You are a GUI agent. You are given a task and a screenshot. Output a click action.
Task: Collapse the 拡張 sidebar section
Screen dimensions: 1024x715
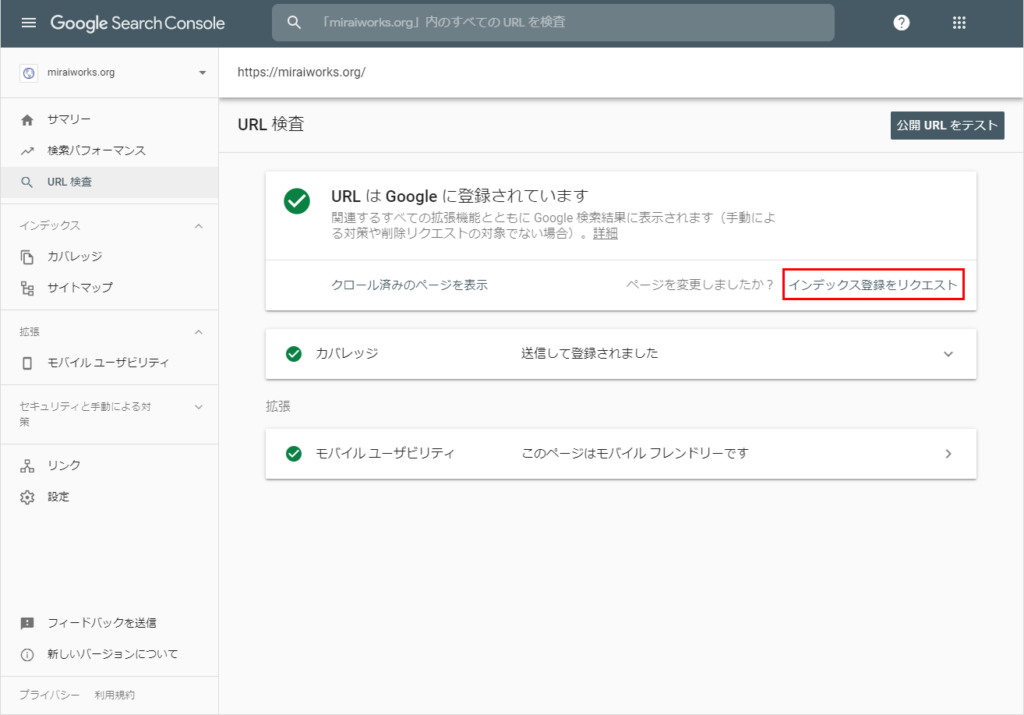click(199, 332)
